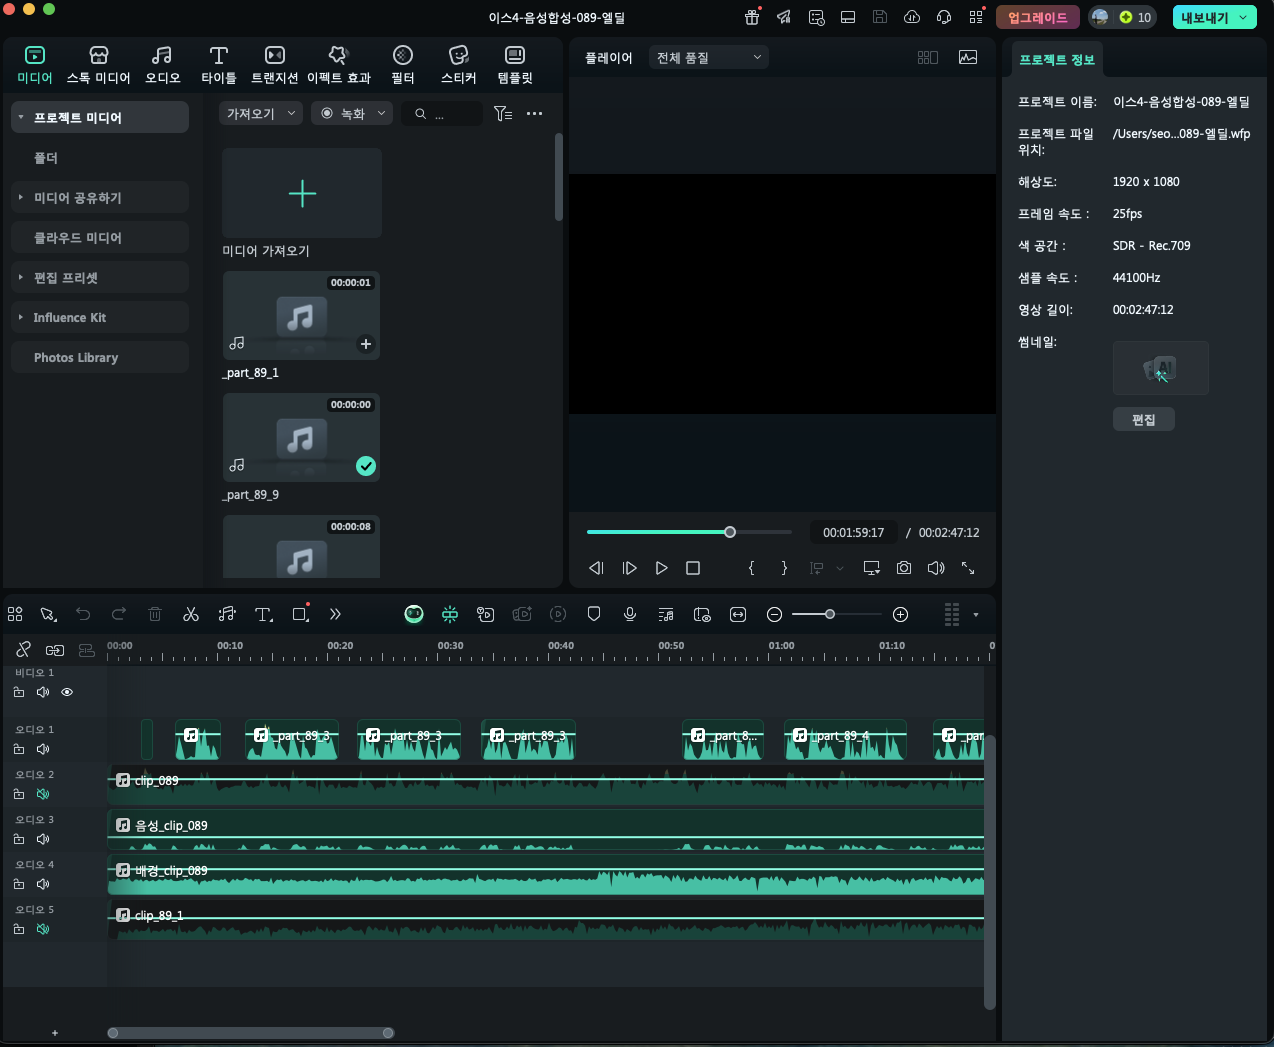Take a snapshot with the camera icon
Image resolution: width=1274 pixels, height=1047 pixels.
904,568
